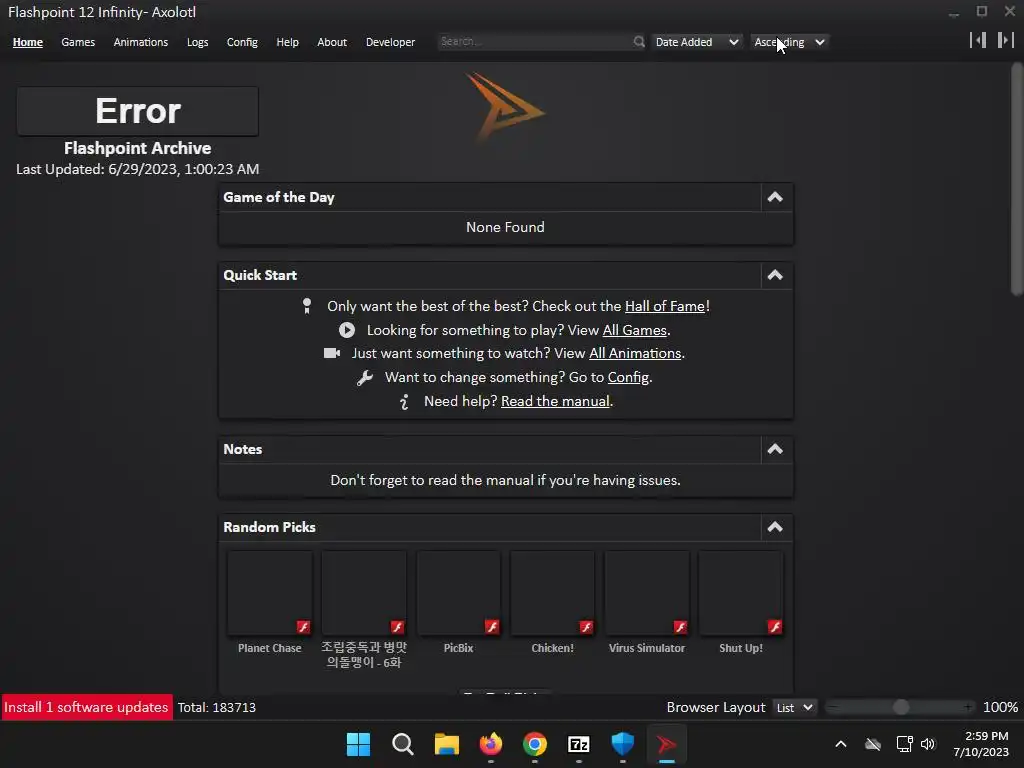Click the None Found text

coord(505,227)
